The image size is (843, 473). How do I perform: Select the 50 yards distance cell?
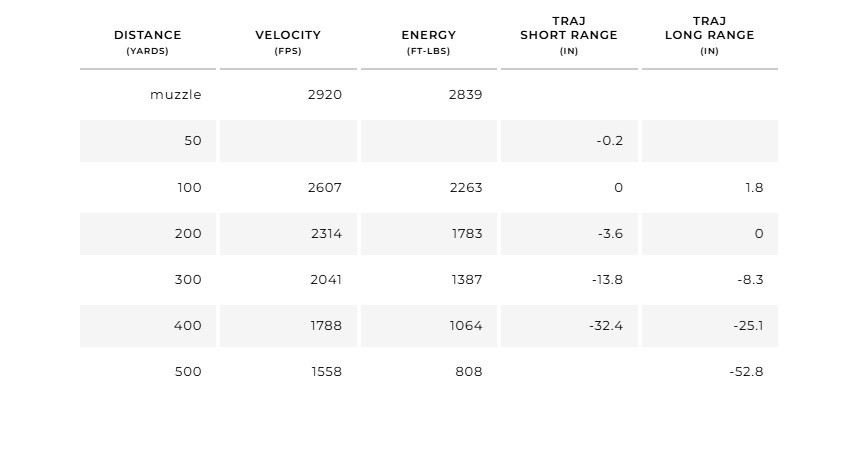coord(148,141)
